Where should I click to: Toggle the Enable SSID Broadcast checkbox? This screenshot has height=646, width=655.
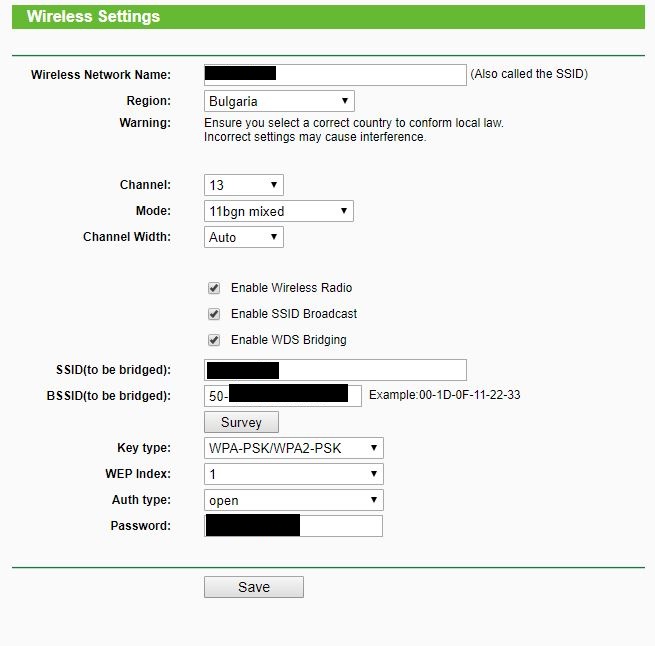(x=214, y=314)
